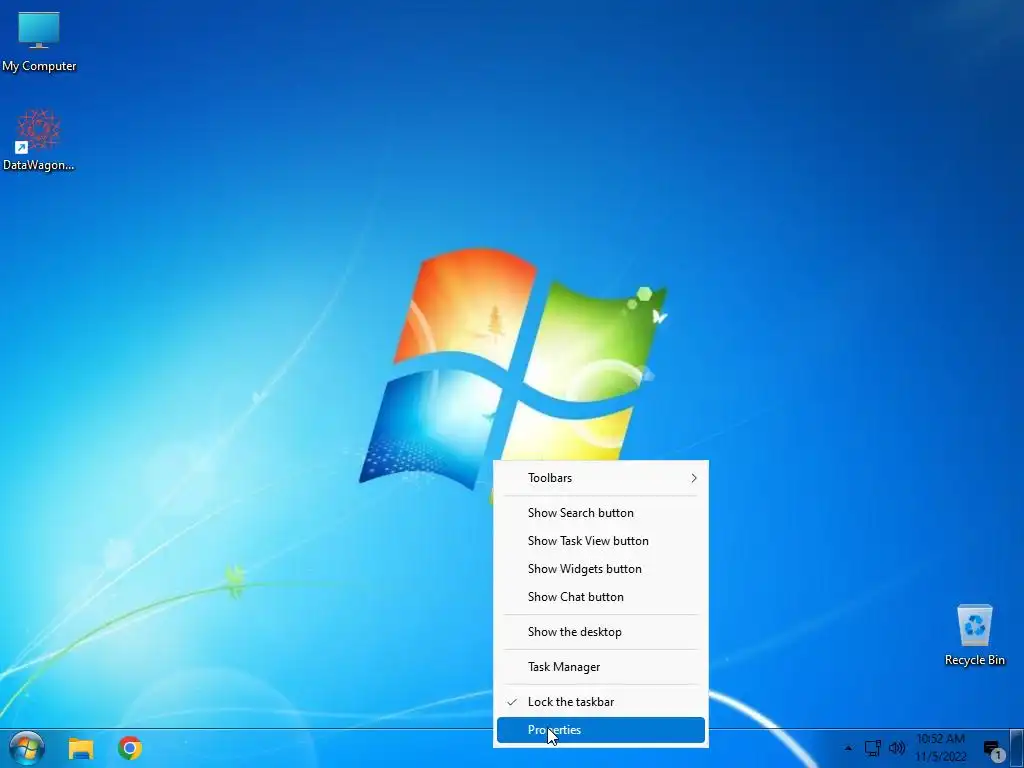Screen dimensions: 1024x768
Task: Open the notification center icon
Action: [x=993, y=750]
